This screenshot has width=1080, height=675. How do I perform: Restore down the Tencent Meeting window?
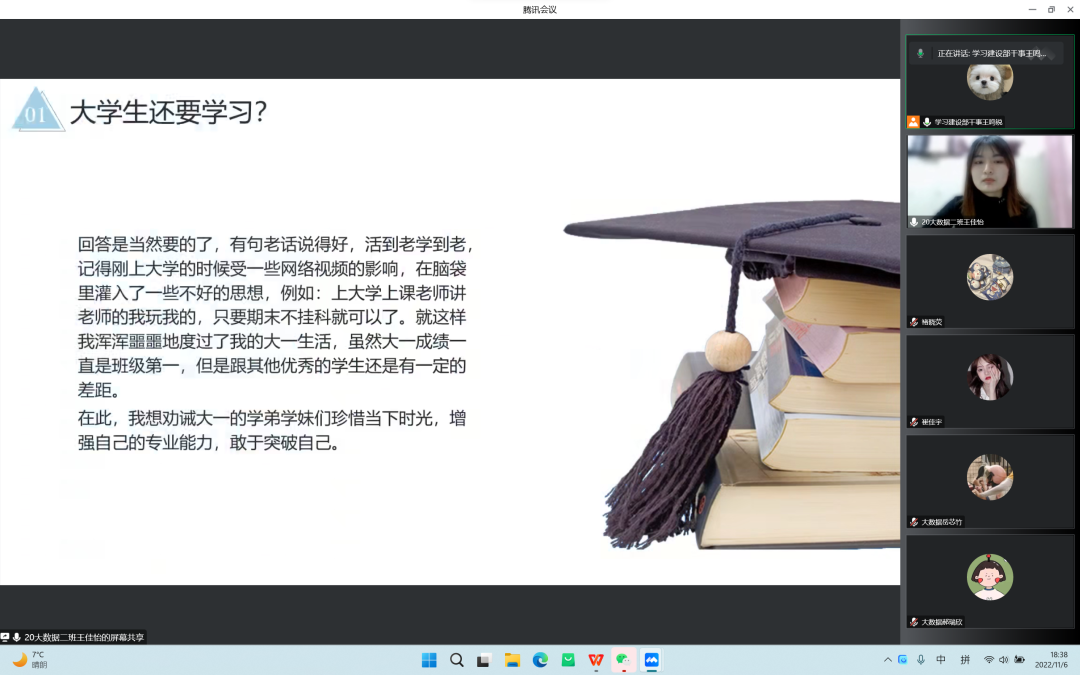1051,10
